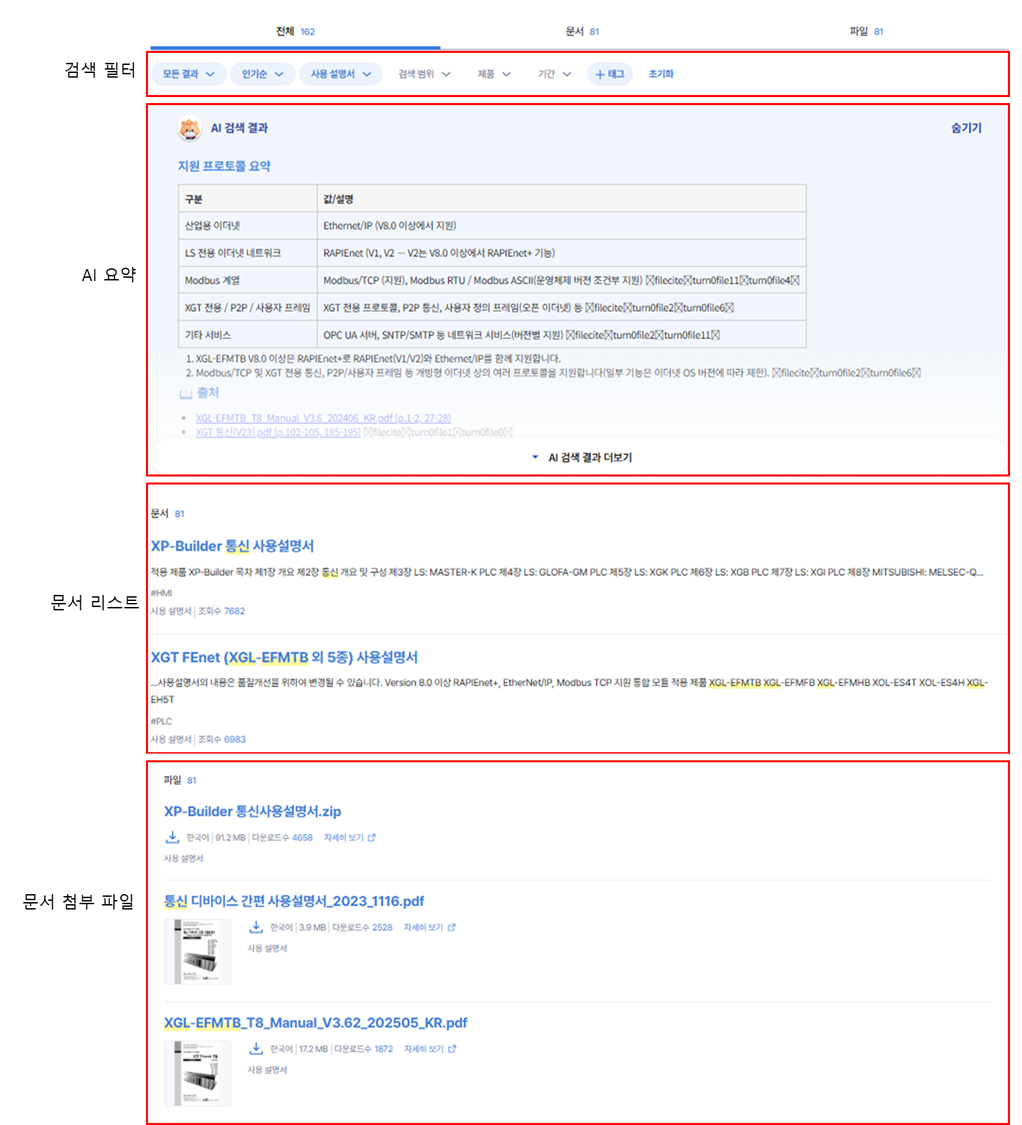1022x1125 pixels.
Task: Open the 모든 결과 filter dropdown
Action: point(189,74)
